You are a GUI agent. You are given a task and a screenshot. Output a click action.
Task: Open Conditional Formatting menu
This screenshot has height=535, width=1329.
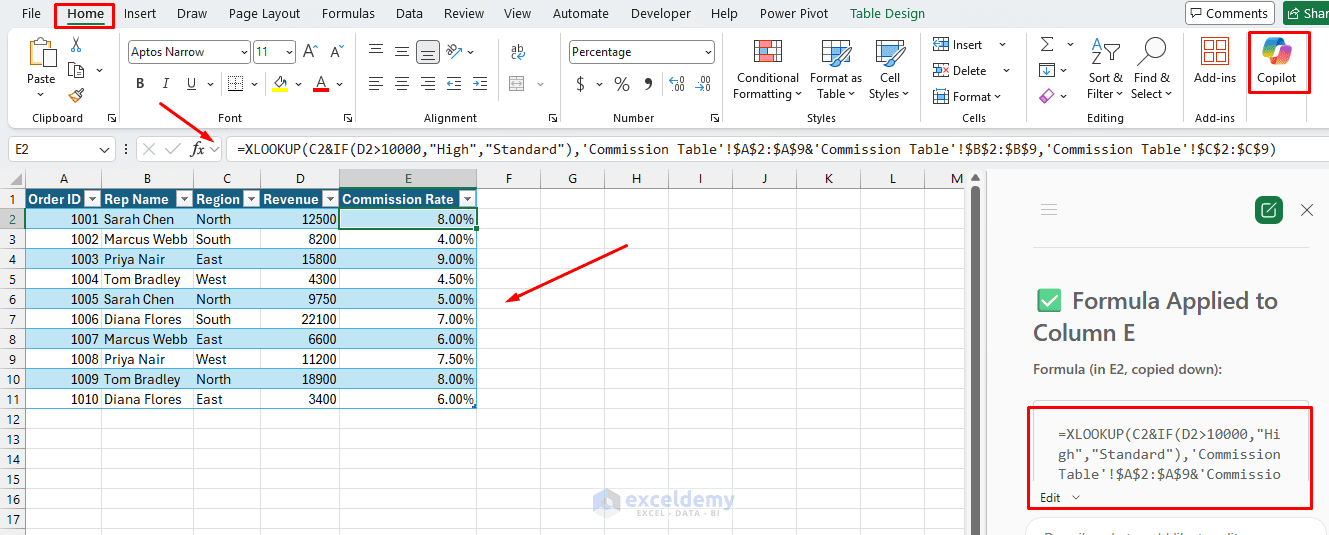coord(768,70)
